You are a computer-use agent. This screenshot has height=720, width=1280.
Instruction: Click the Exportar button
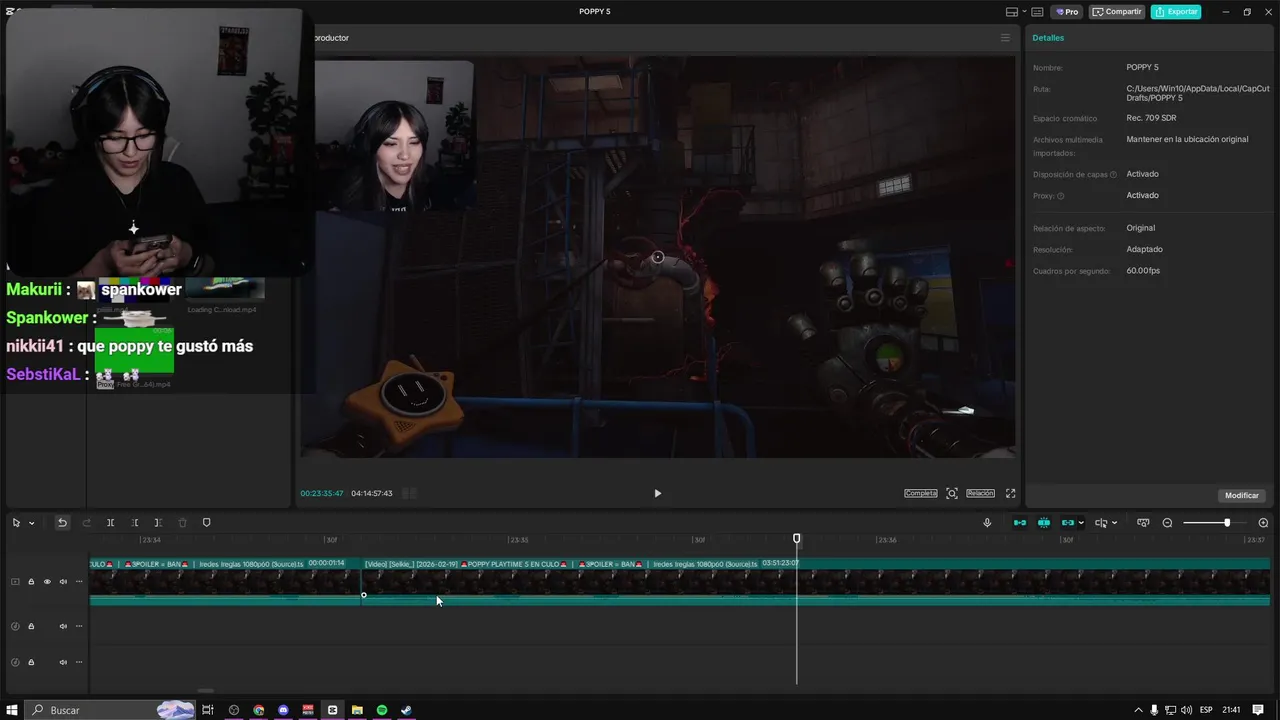click(1176, 12)
